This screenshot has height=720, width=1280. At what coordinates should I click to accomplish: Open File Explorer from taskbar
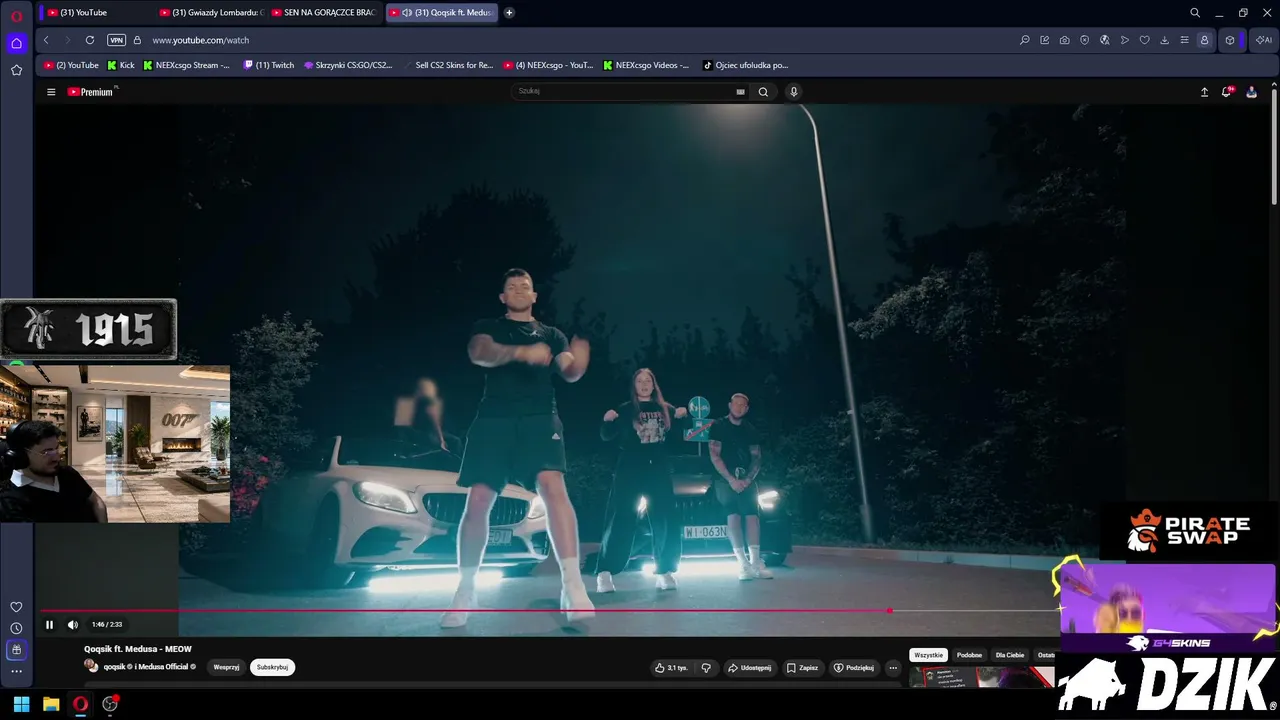[x=51, y=704]
